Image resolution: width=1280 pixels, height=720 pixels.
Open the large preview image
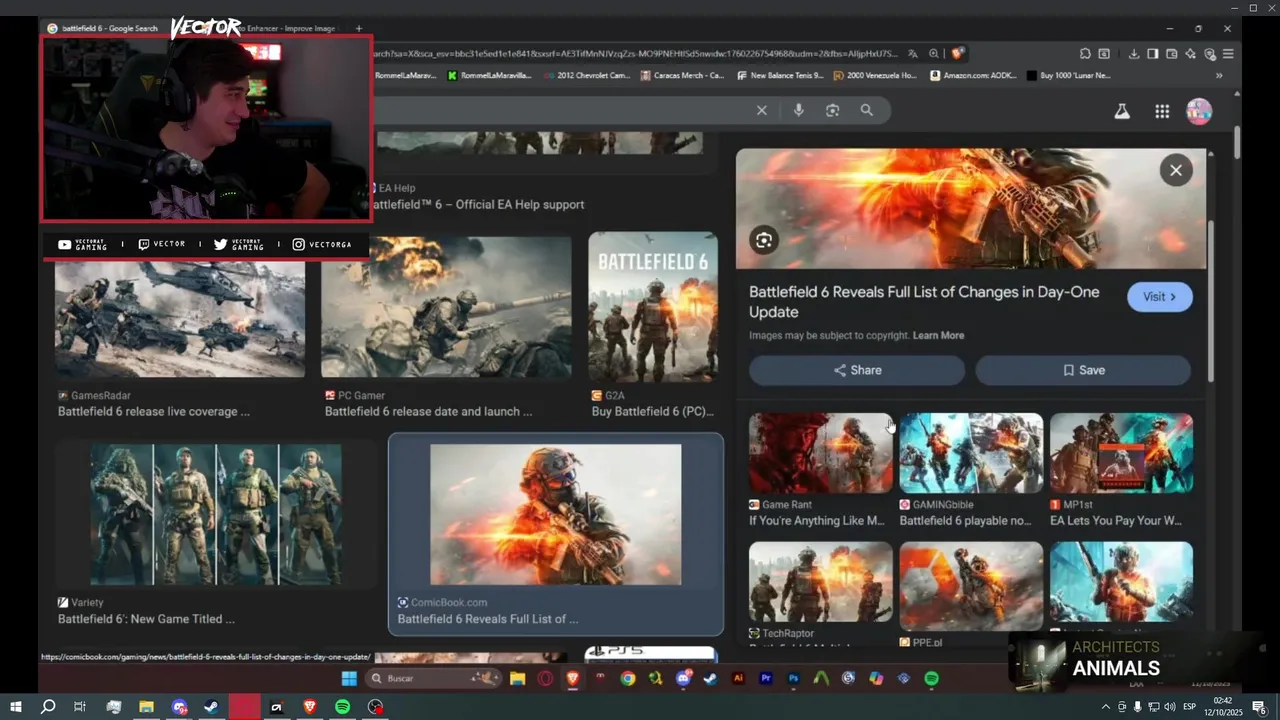[x=970, y=209]
